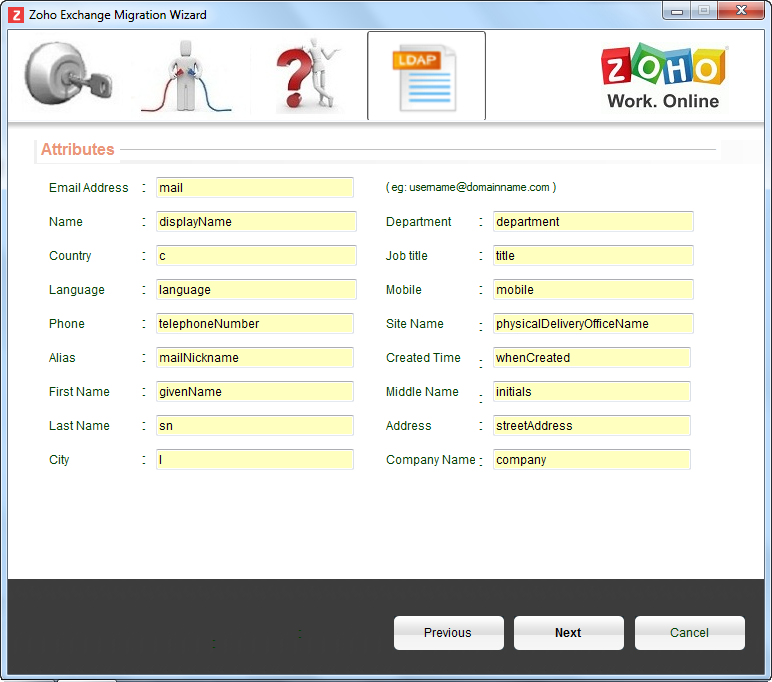The width and height of the screenshot is (772, 682).
Task: Focus the Department attribute field
Action: click(x=592, y=222)
